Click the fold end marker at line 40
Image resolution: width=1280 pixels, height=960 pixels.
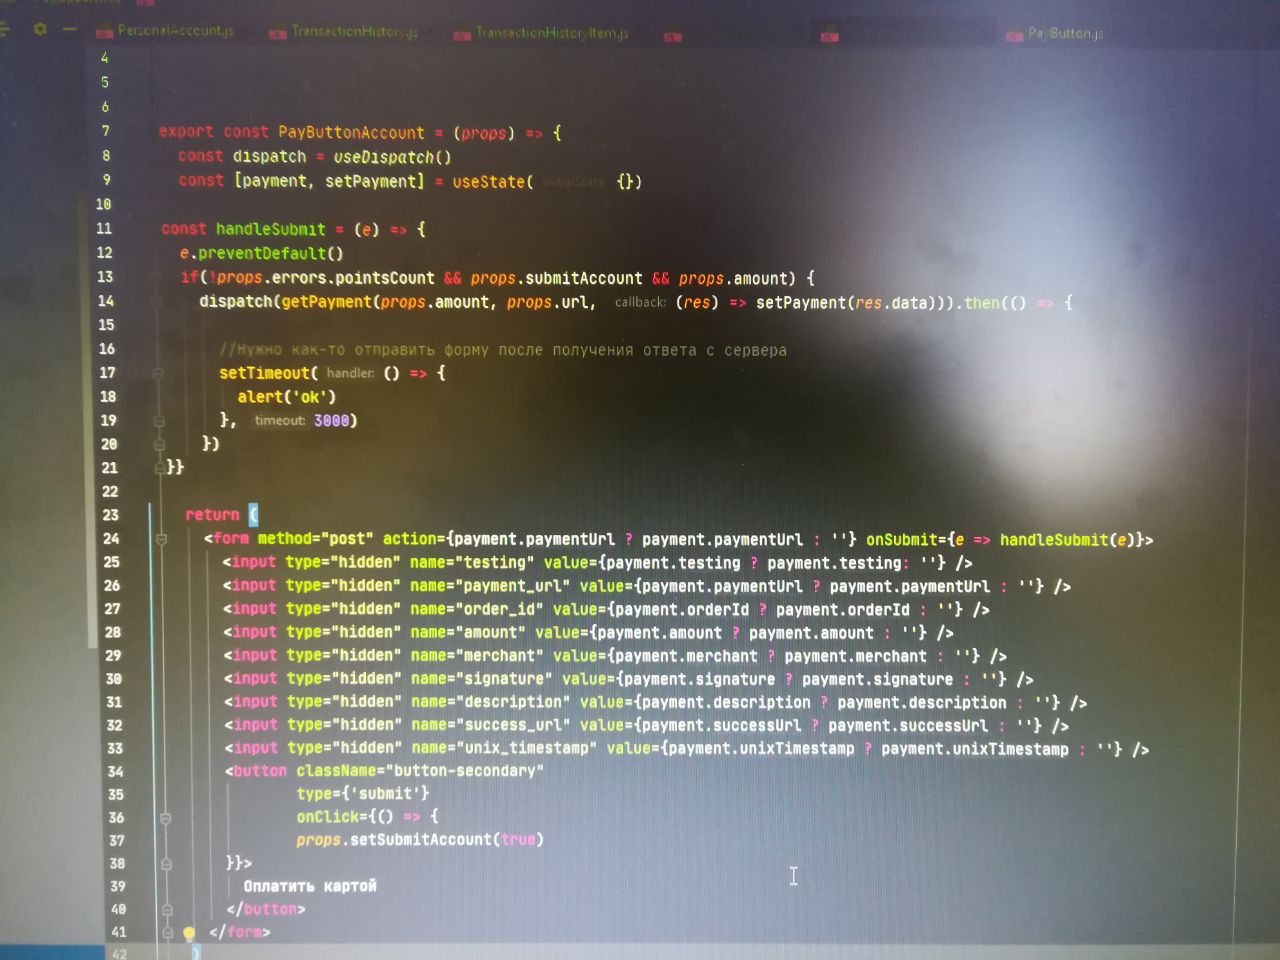[167, 910]
